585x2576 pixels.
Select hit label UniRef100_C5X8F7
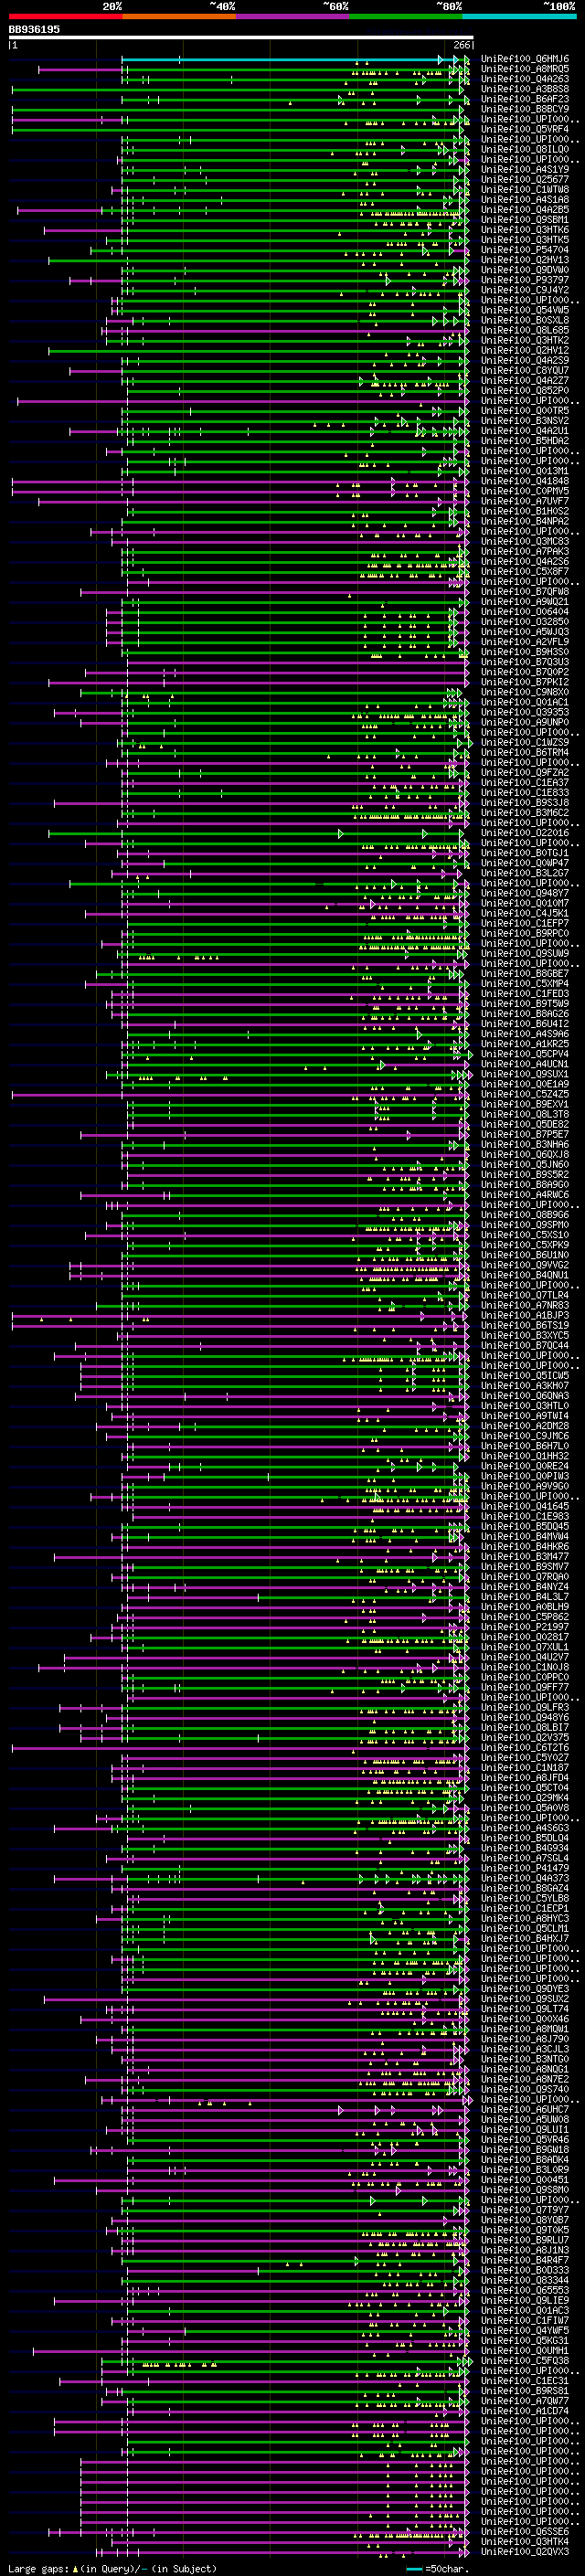pos(524,572)
